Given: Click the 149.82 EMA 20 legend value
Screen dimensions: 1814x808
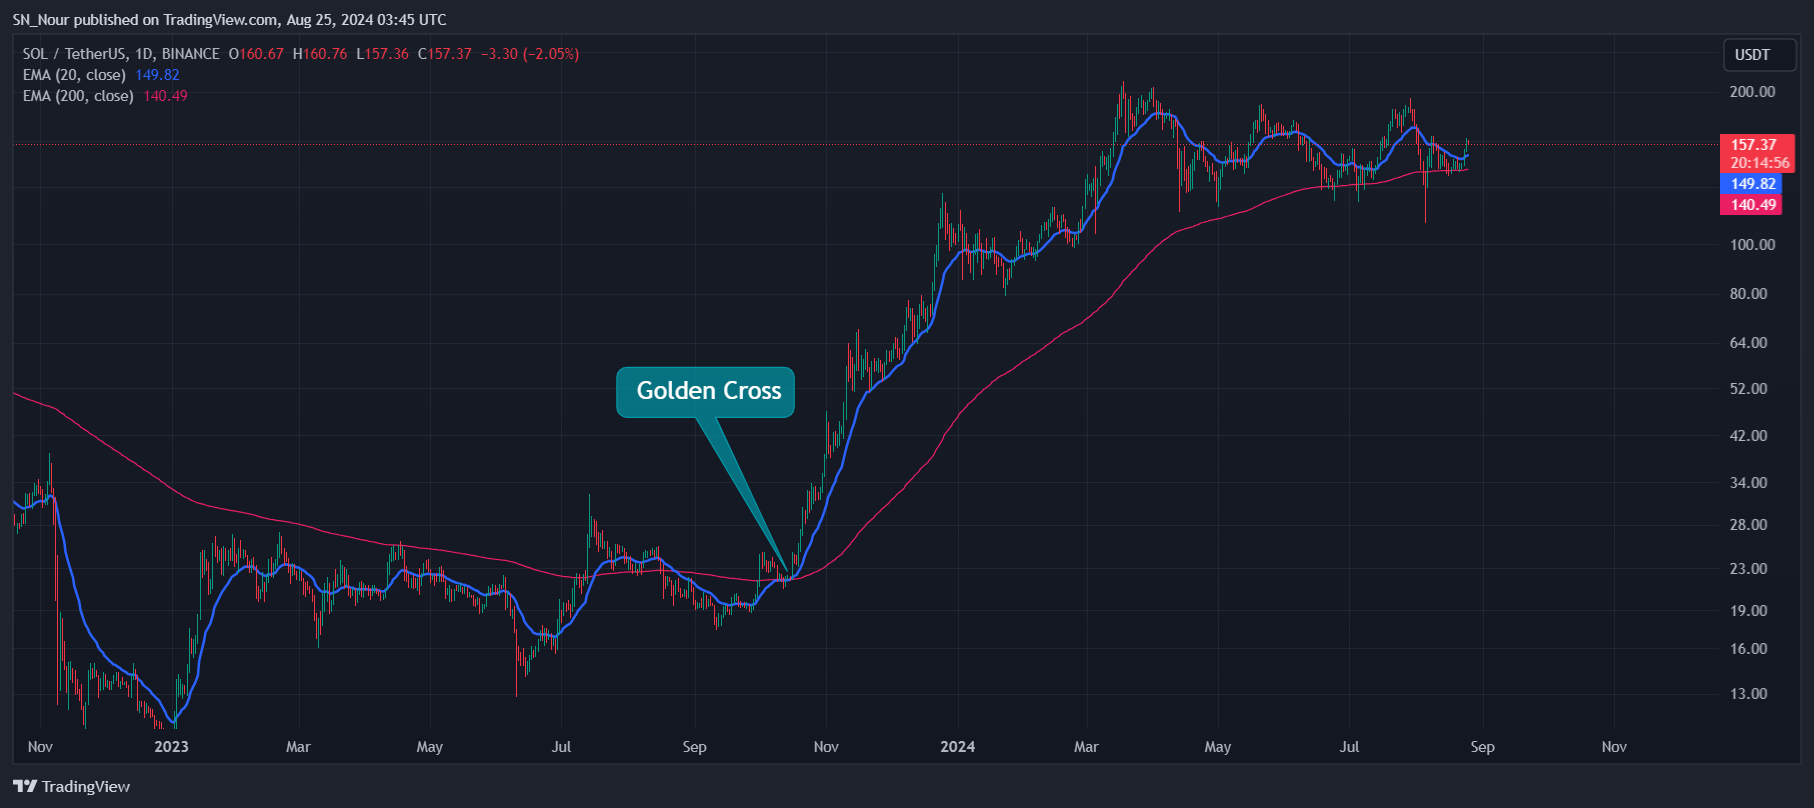Looking at the screenshot, I should [157, 75].
